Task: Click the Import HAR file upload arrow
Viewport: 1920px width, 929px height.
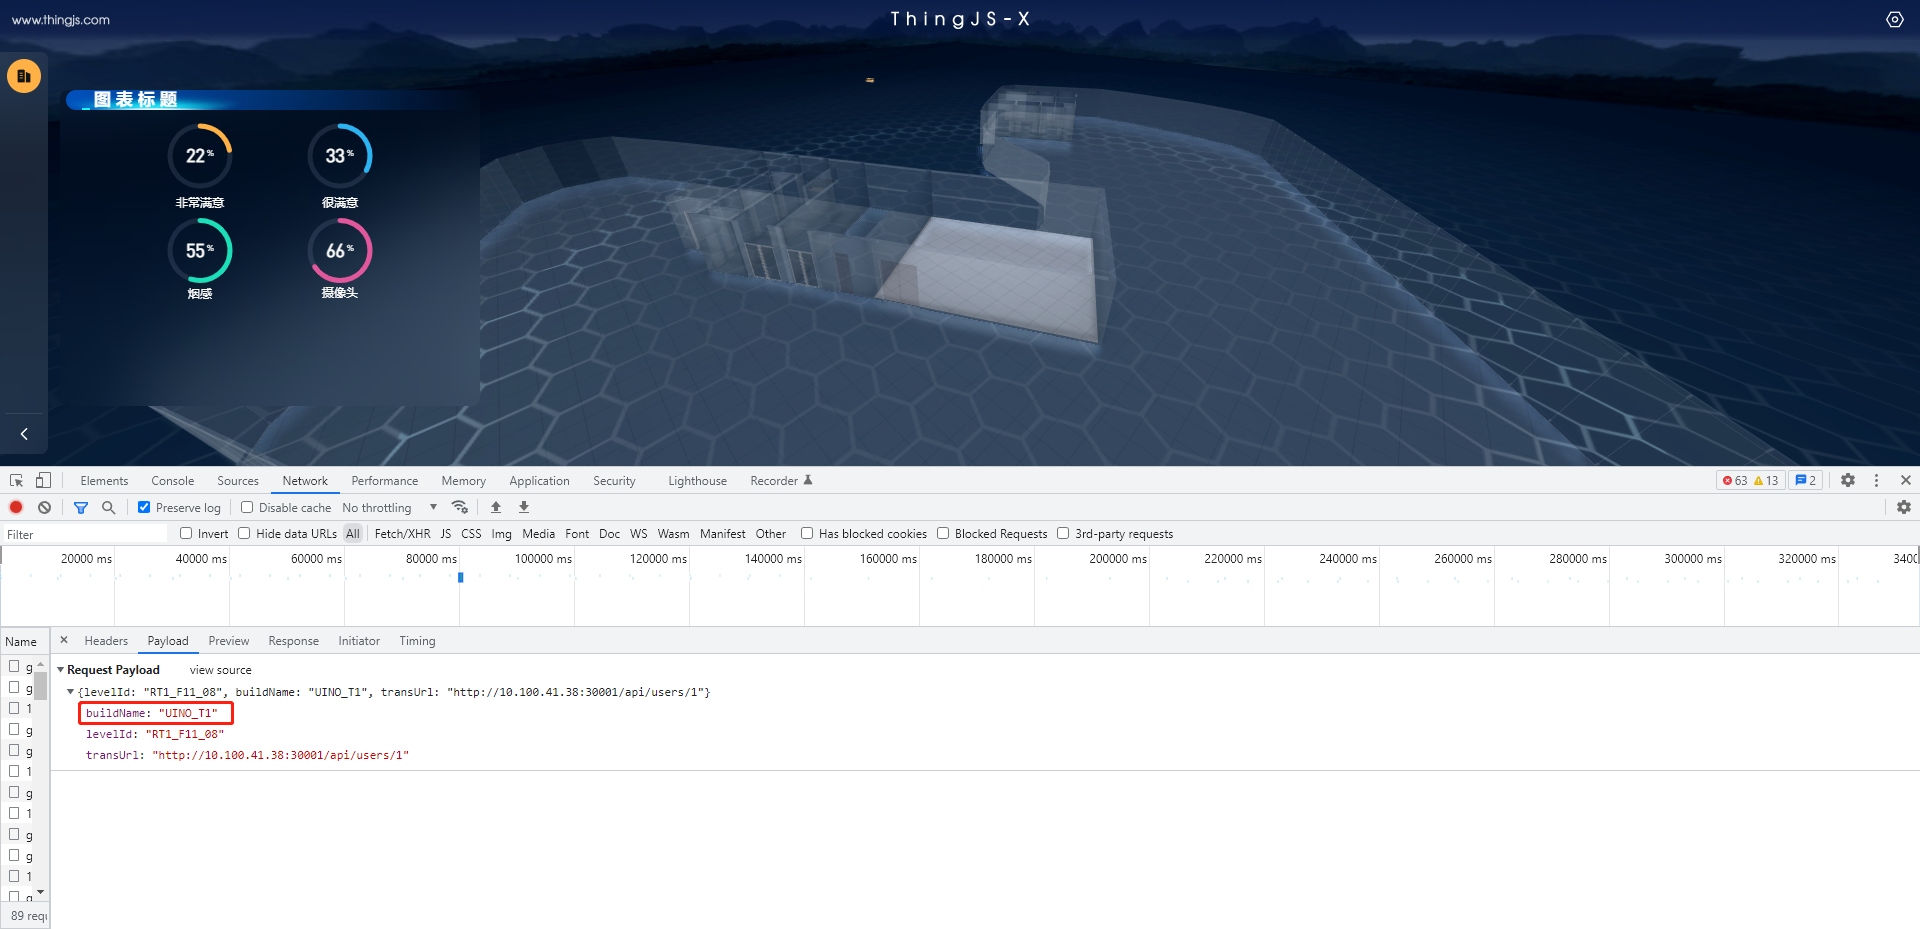Action: 496,508
